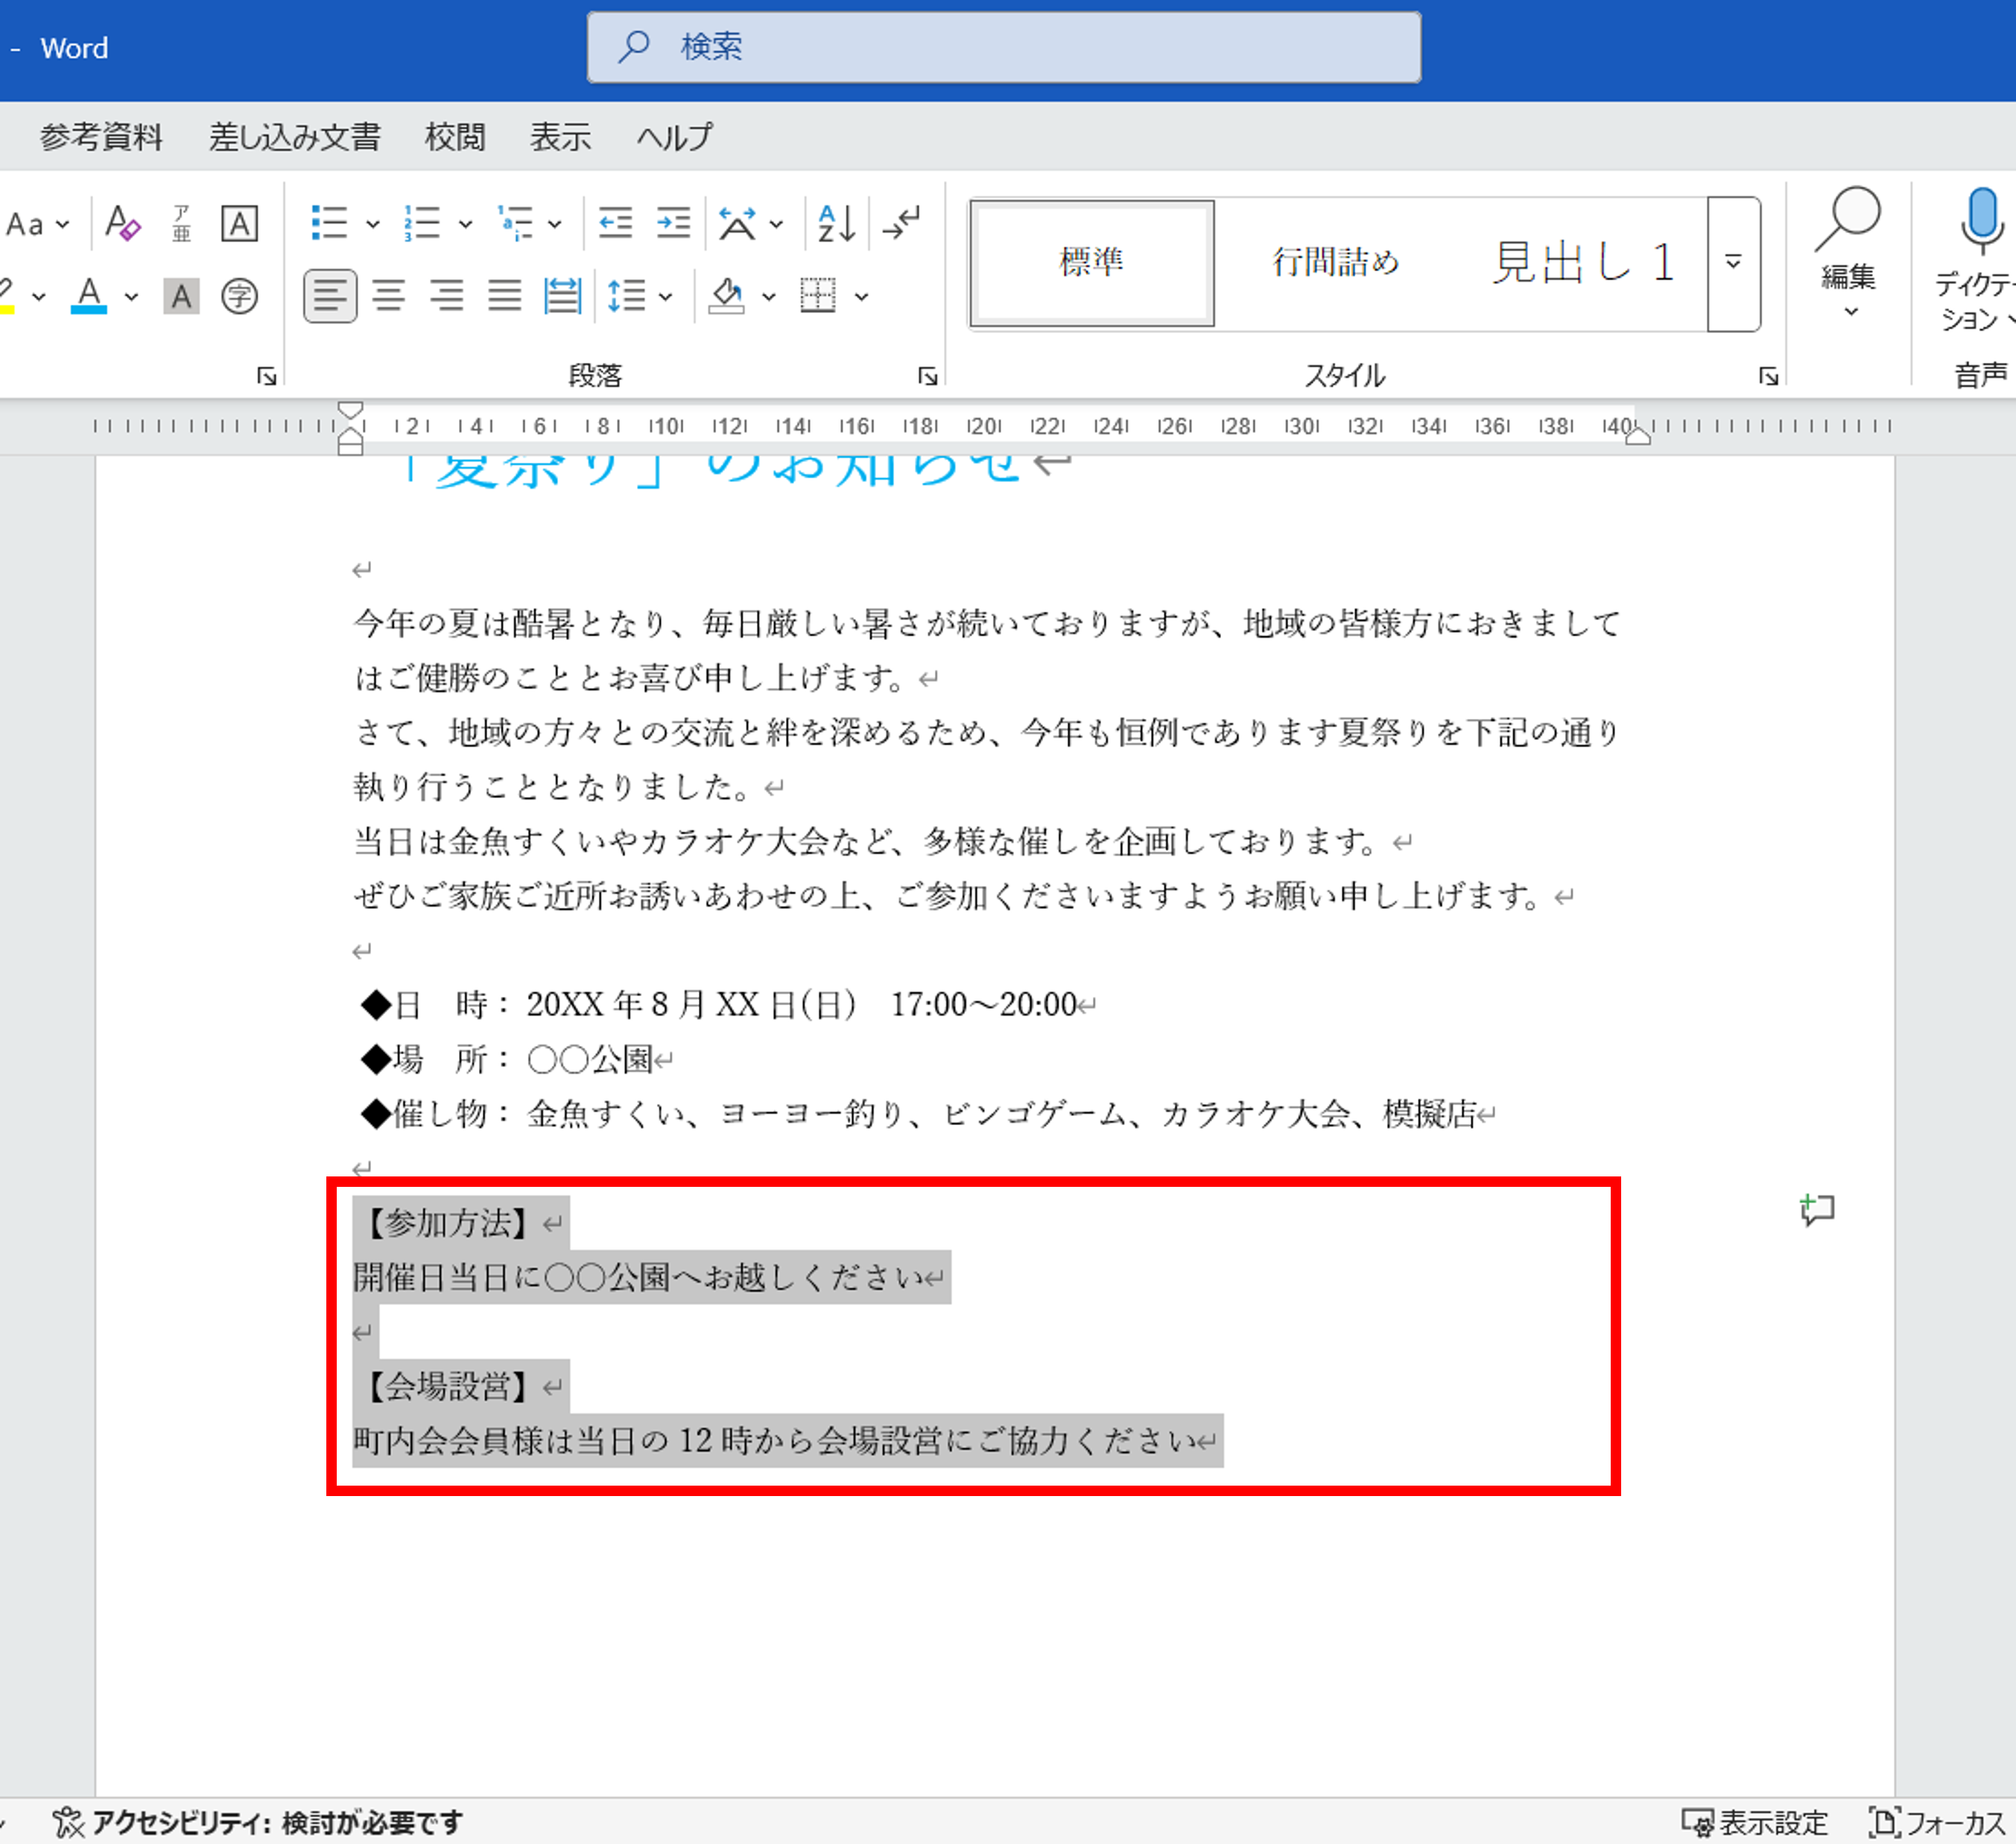Click the フォーカス button in the status bar

tap(1939, 1822)
